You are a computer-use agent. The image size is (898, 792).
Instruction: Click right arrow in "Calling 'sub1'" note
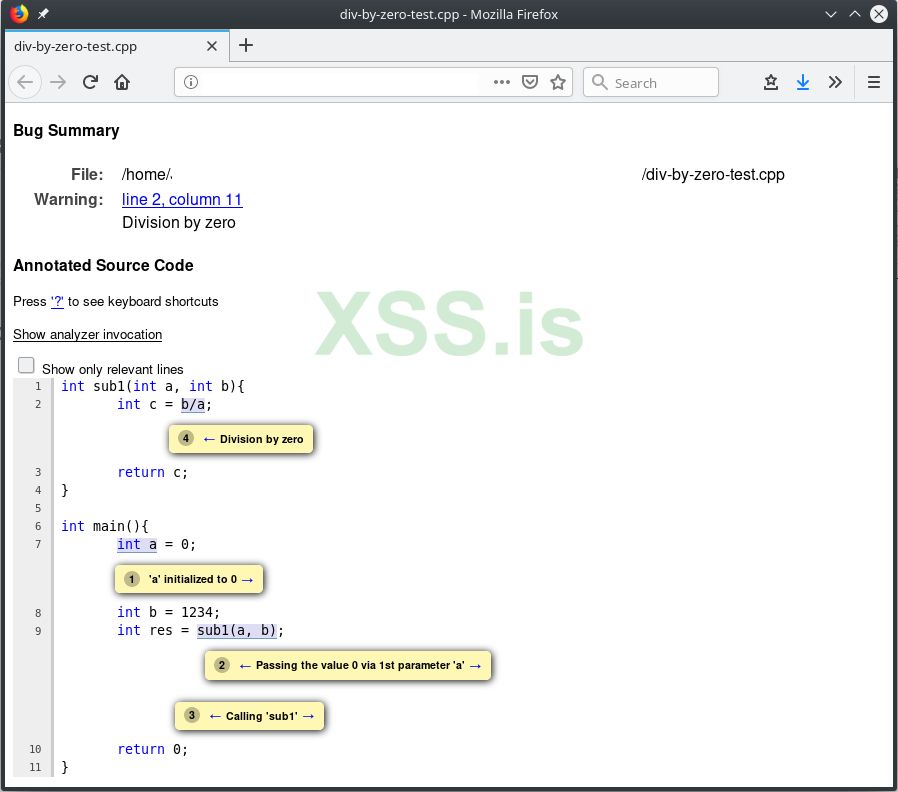(x=308, y=716)
